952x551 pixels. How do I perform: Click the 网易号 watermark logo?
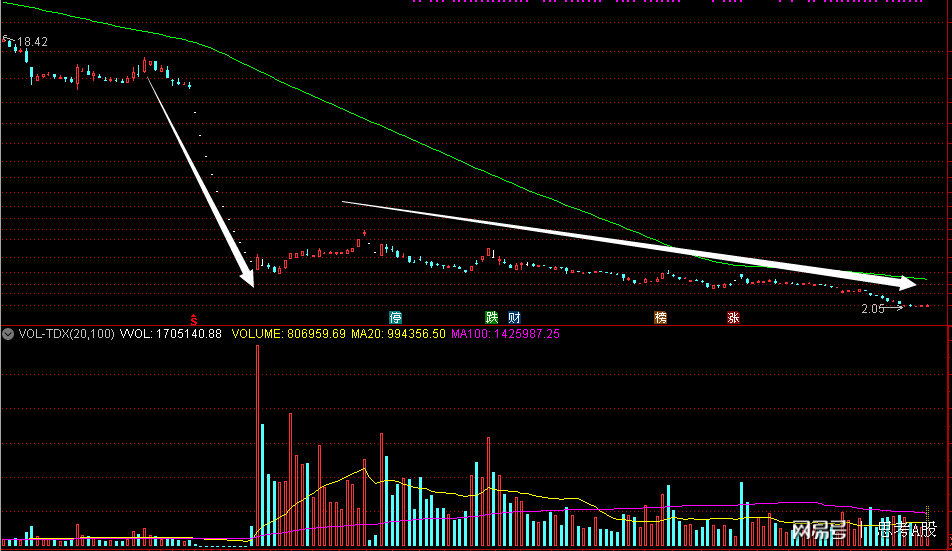[818, 529]
